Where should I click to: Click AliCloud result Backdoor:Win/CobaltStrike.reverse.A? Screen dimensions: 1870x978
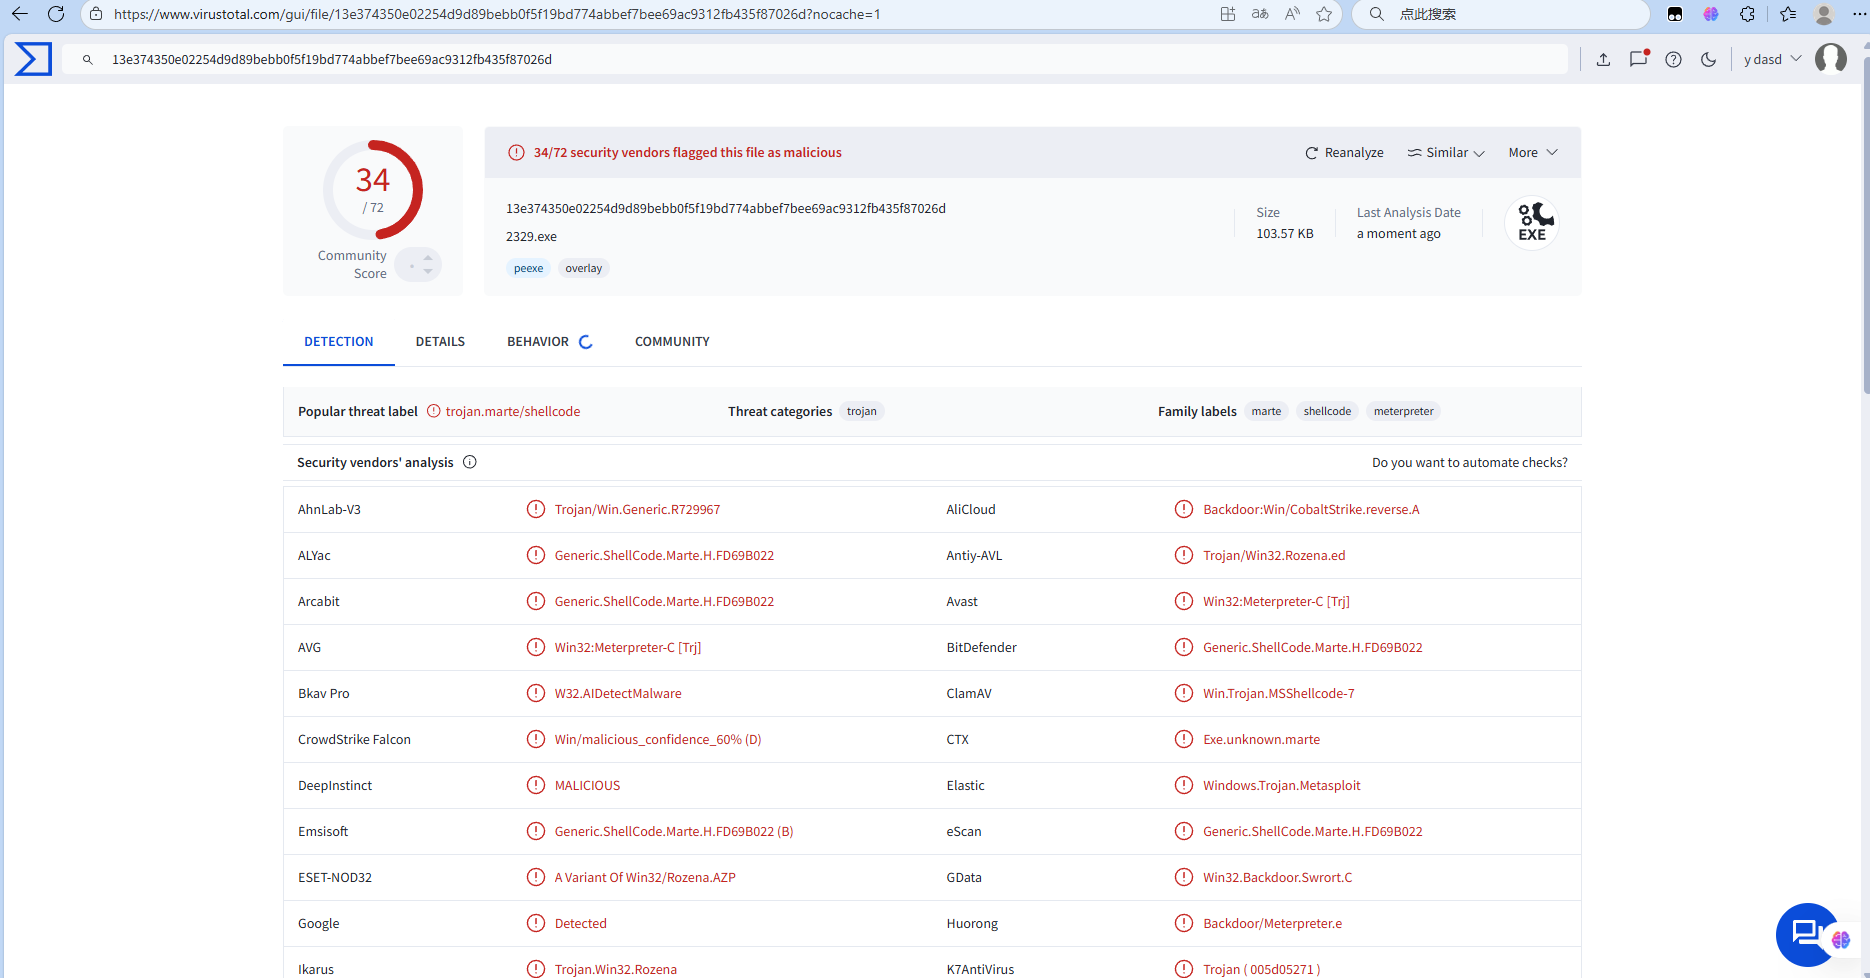1311,510
